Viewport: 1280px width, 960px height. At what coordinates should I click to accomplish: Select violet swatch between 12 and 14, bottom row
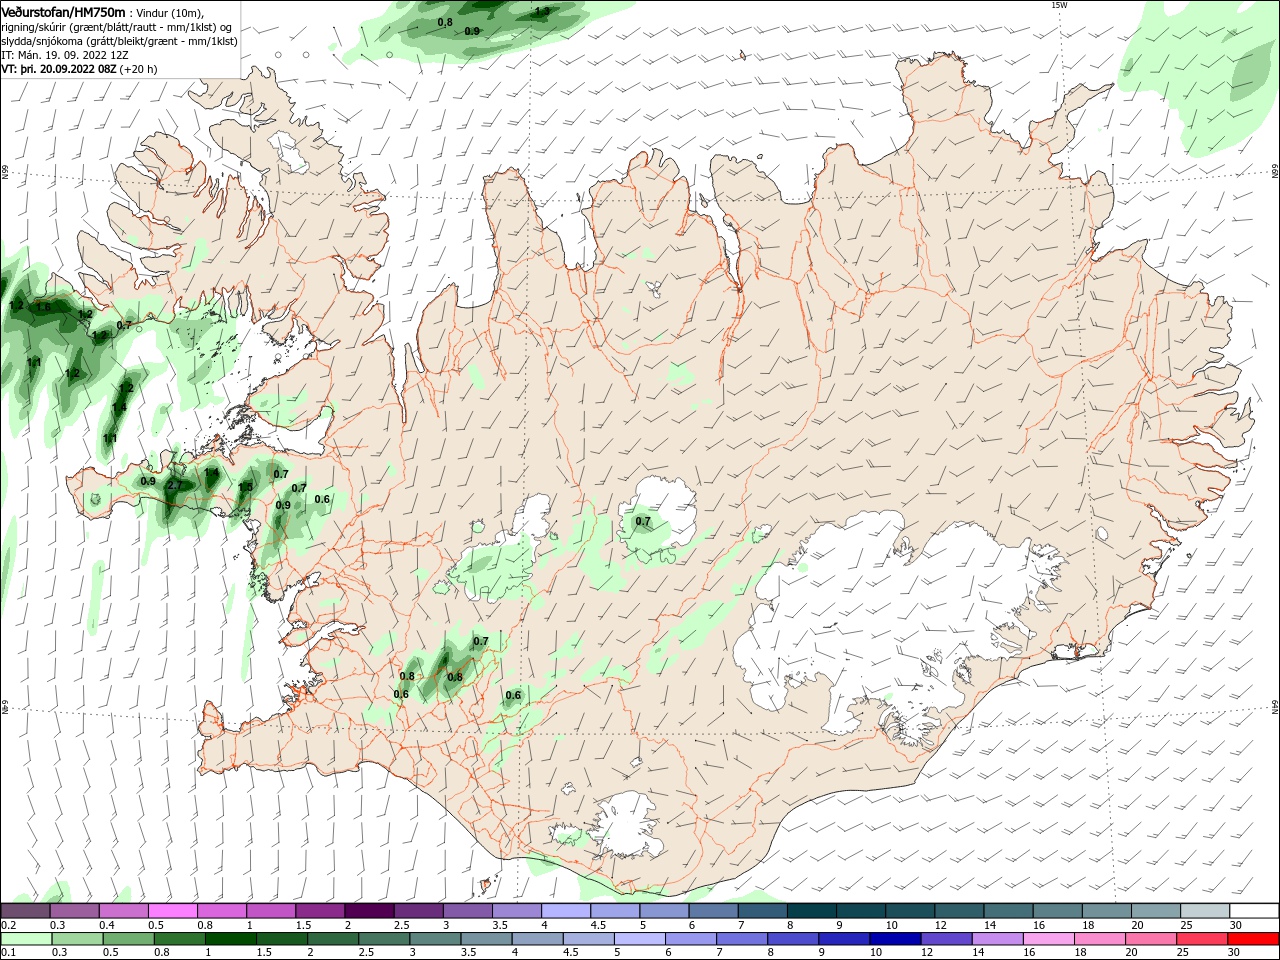coord(945,939)
